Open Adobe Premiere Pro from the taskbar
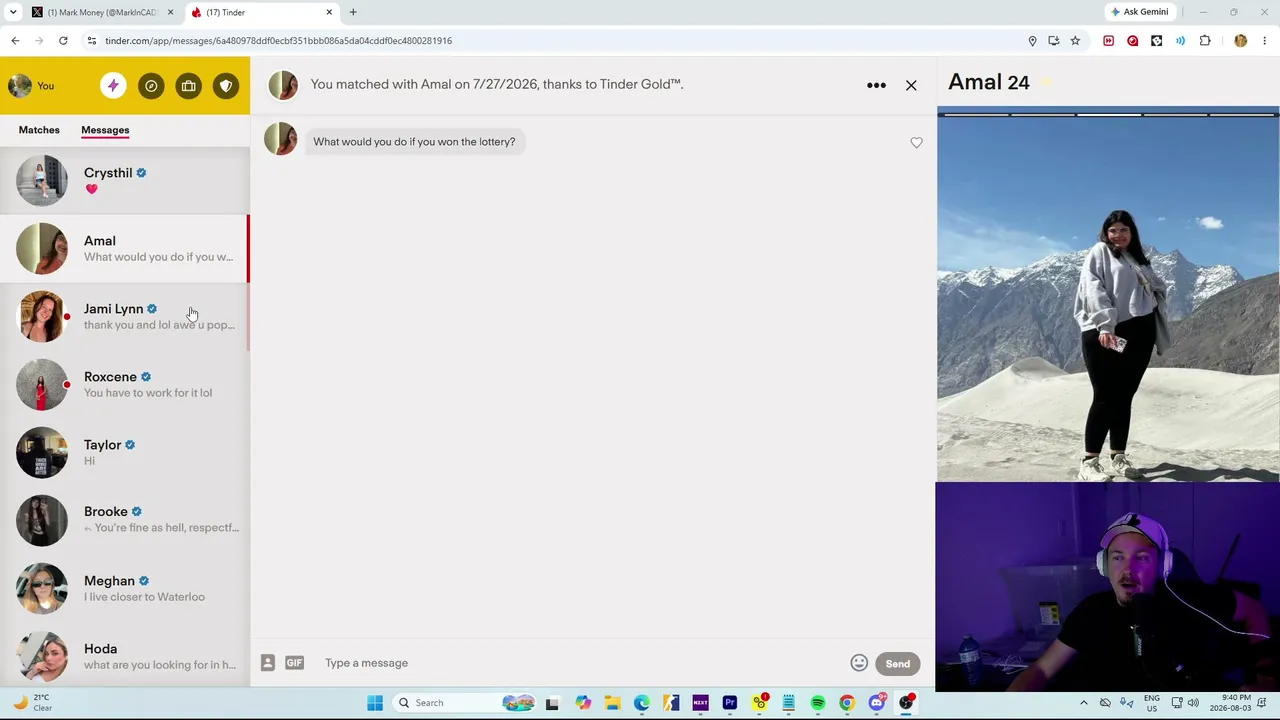Viewport: 1280px width, 720px height. point(730,703)
